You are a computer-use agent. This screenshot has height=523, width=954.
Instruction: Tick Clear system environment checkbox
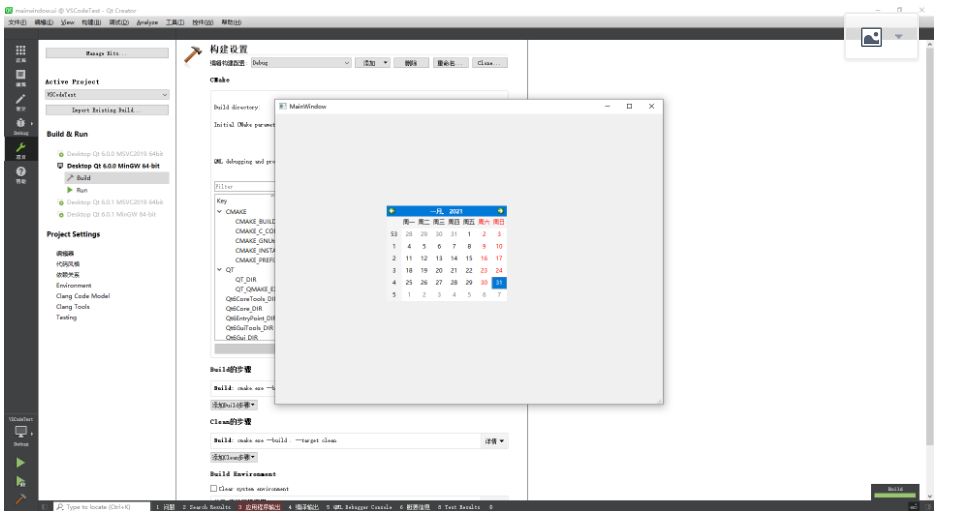(x=214, y=488)
